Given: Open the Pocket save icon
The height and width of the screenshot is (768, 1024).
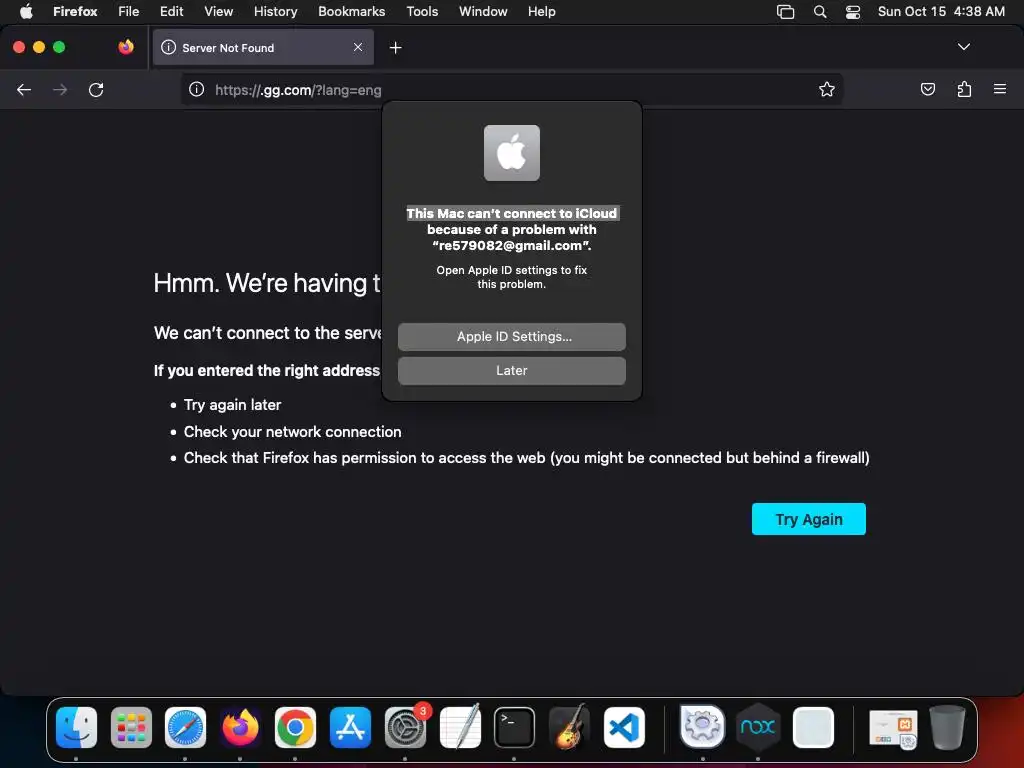Looking at the screenshot, I should point(927,89).
